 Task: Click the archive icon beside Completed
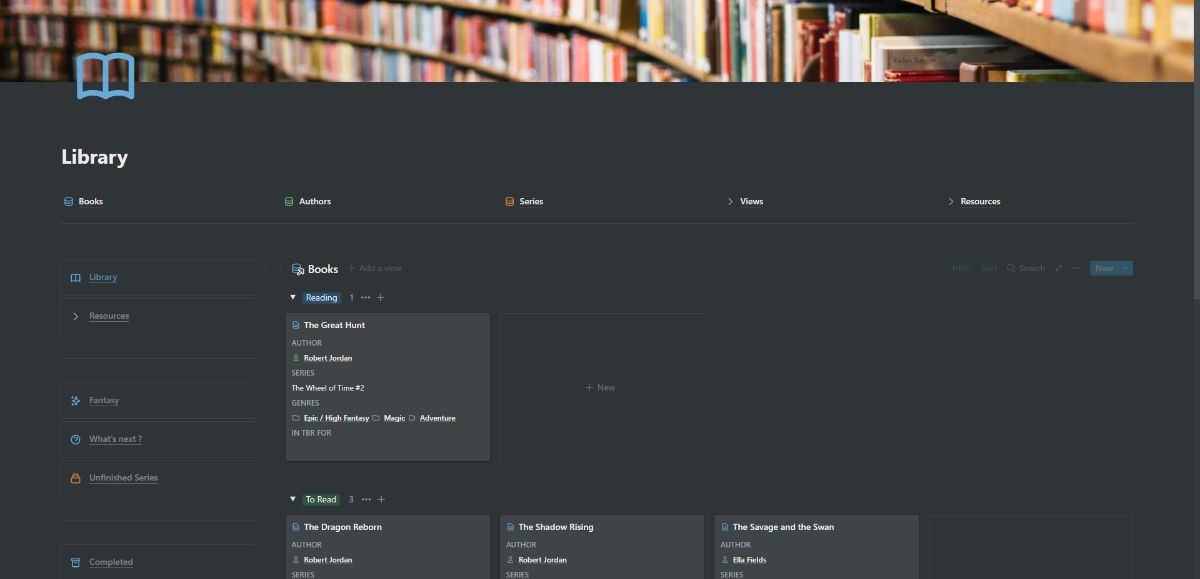pos(75,562)
